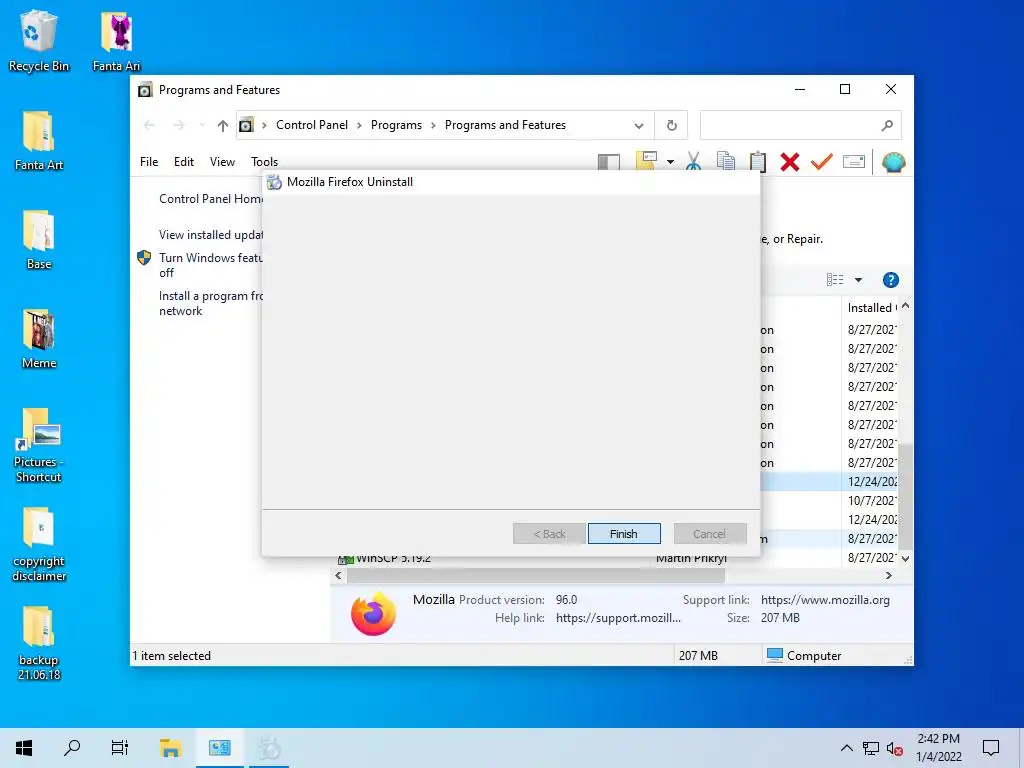
Task: Open the File menu
Action: (149, 162)
